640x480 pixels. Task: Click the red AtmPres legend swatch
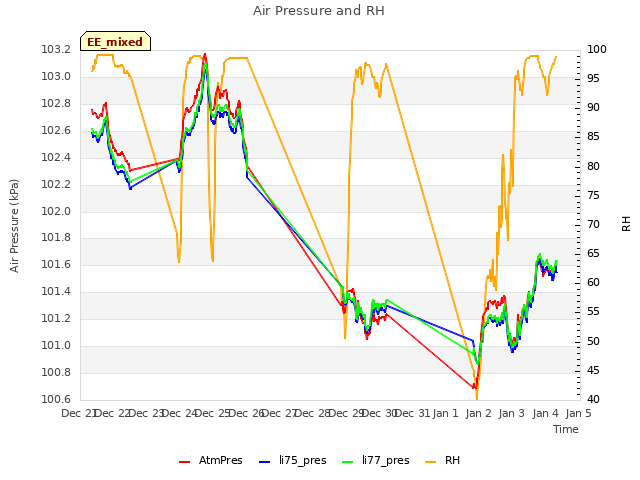pos(184,462)
